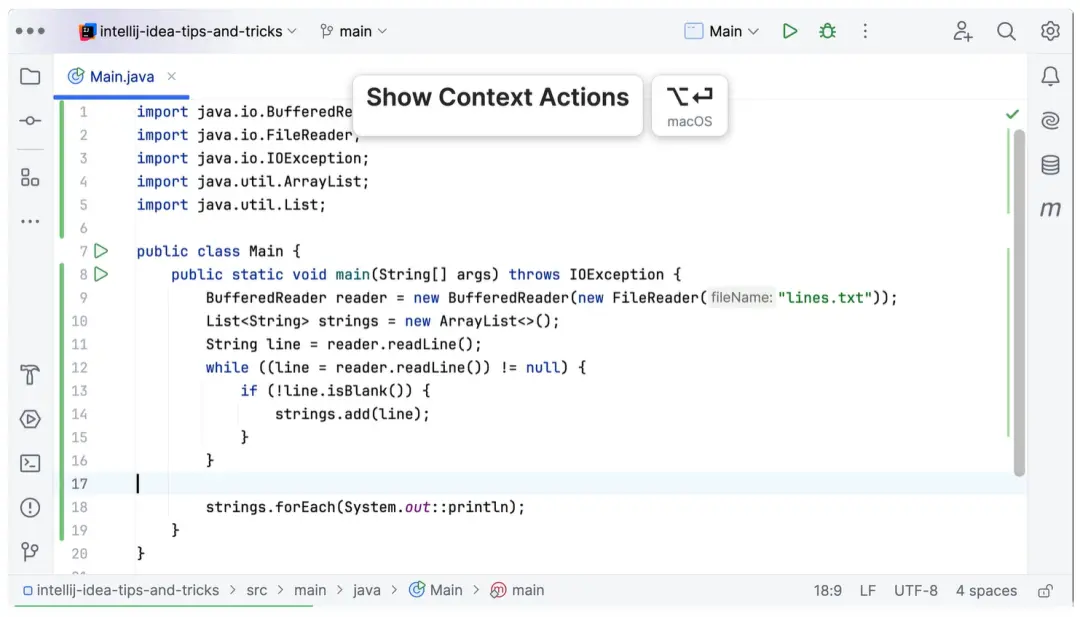This screenshot has width=1080, height=617.
Task: Open Code With Me add-user icon
Action: click(962, 31)
